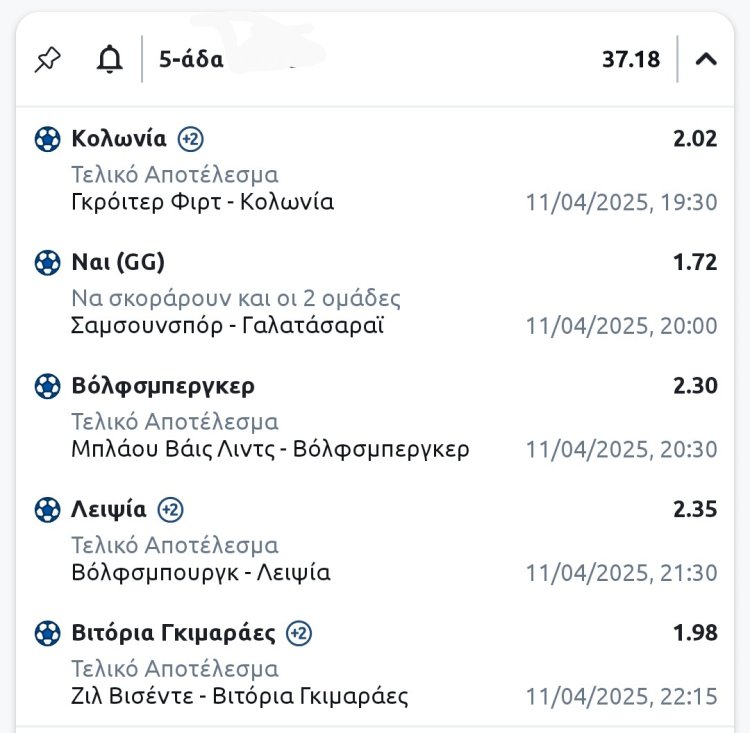Image resolution: width=750 pixels, height=733 pixels.
Task: Click soccer ball icon beside Ναι (GG)
Action: coord(47,263)
